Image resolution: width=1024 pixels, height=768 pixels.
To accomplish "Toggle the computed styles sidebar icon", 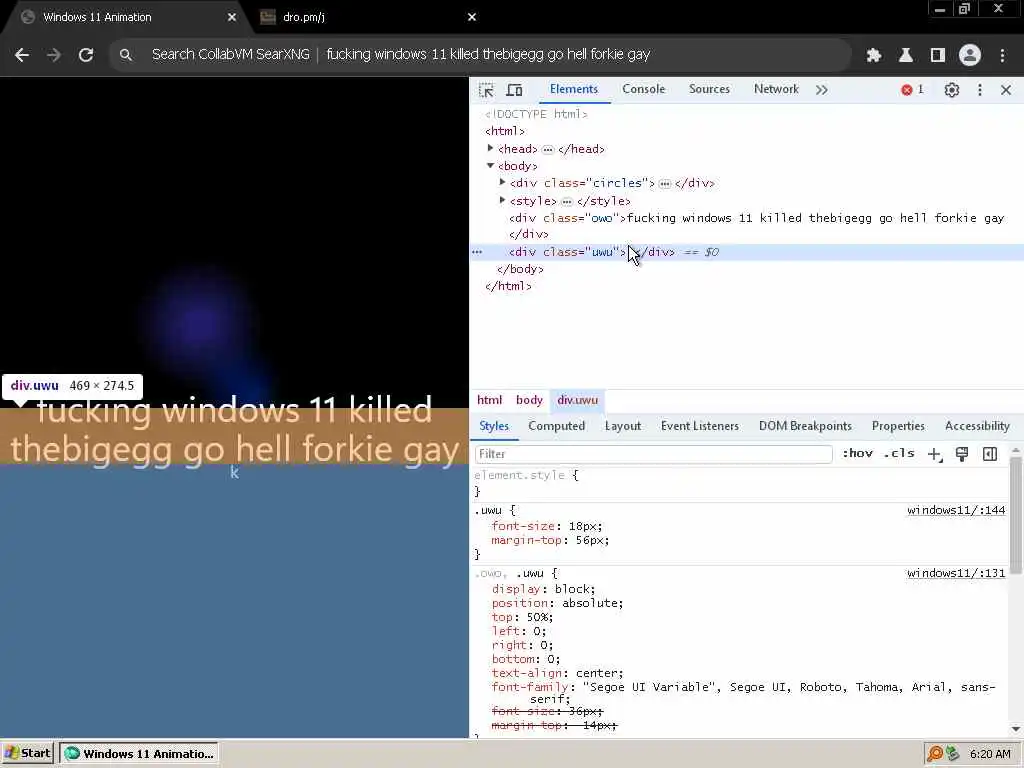I will coord(990,454).
